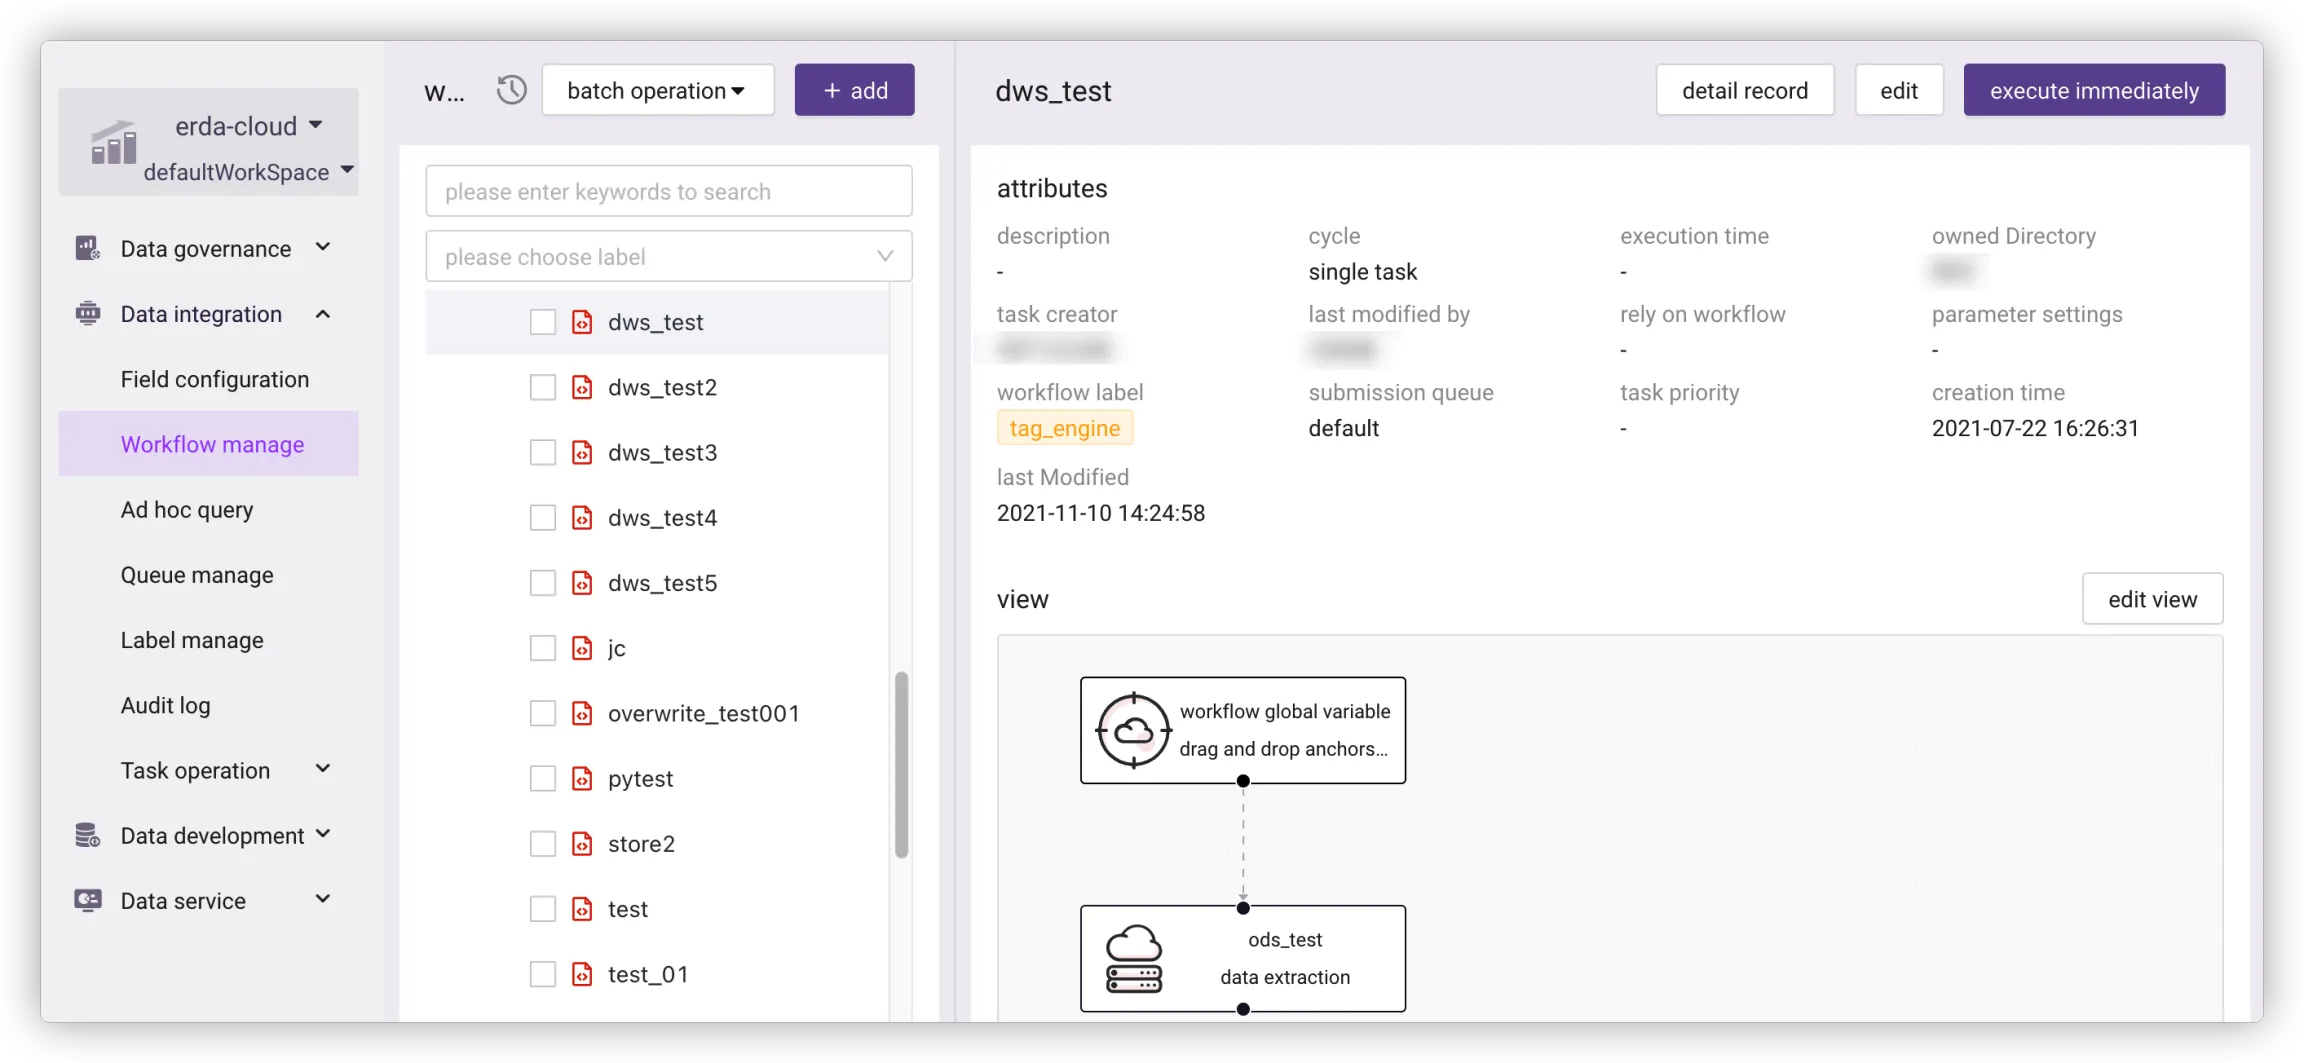This screenshot has height=1063, width=2304.
Task: Enable the checkbox next to store2
Action: (543, 844)
